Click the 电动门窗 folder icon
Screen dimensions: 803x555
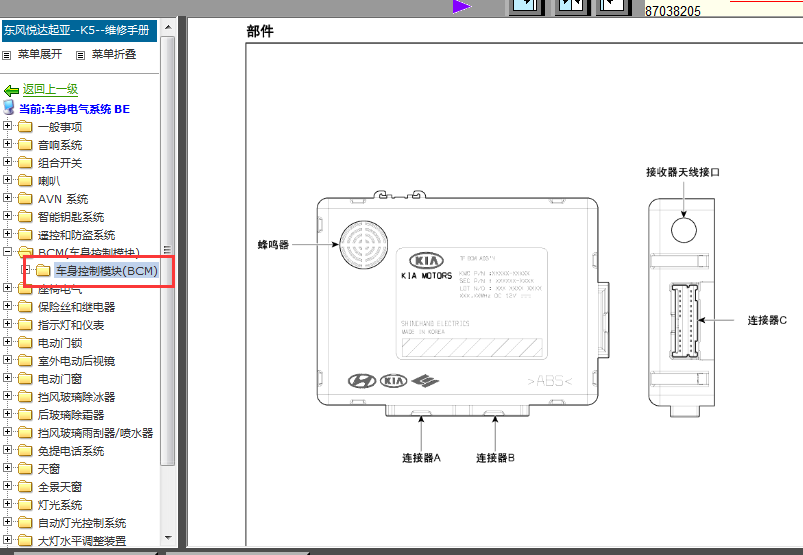[x=25, y=379]
